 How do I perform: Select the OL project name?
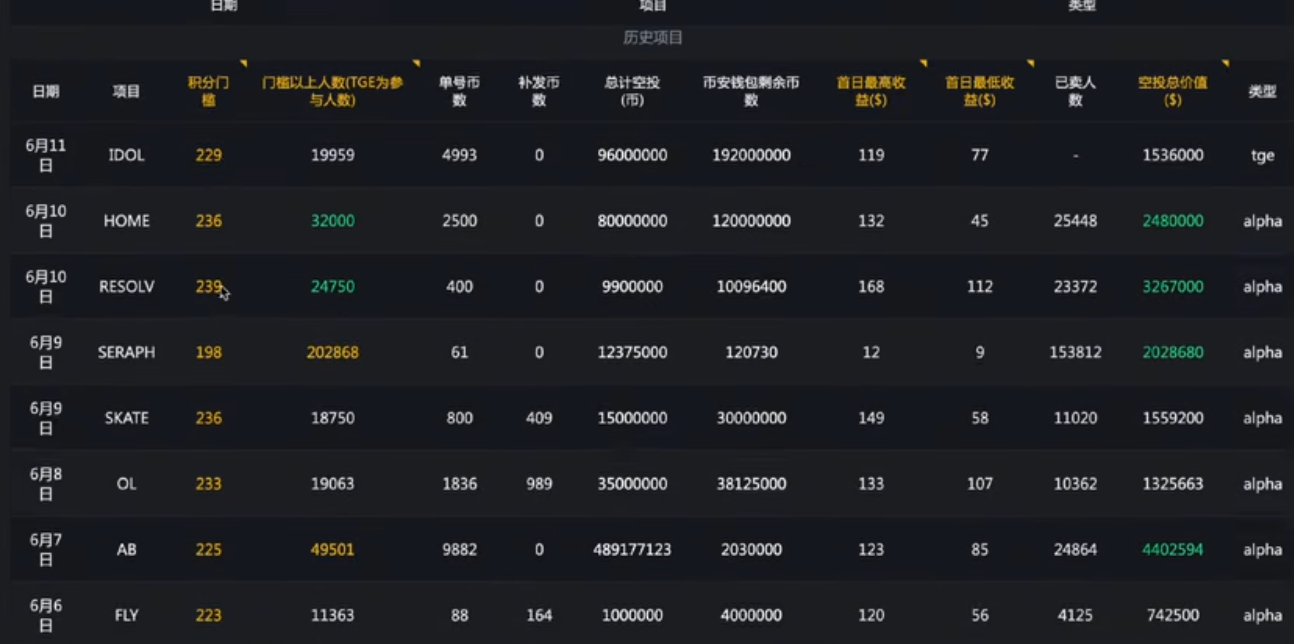tap(127, 484)
